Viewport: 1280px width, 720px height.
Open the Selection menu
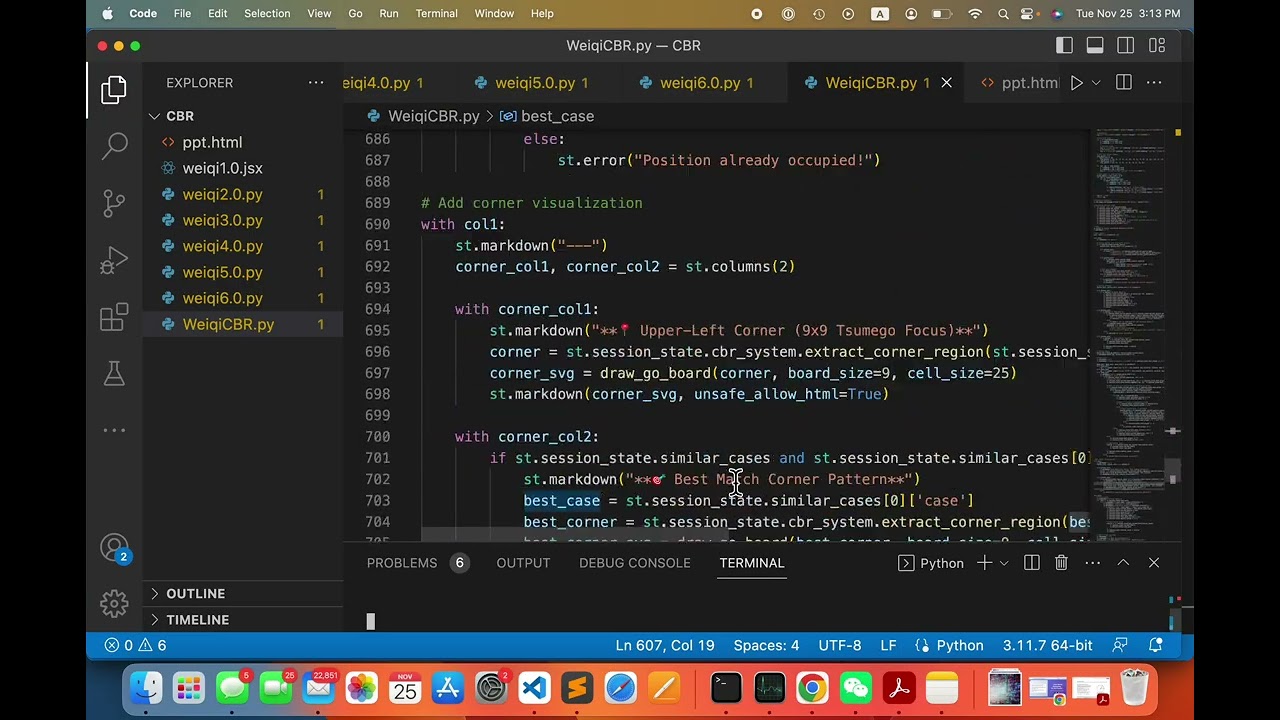[267, 14]
